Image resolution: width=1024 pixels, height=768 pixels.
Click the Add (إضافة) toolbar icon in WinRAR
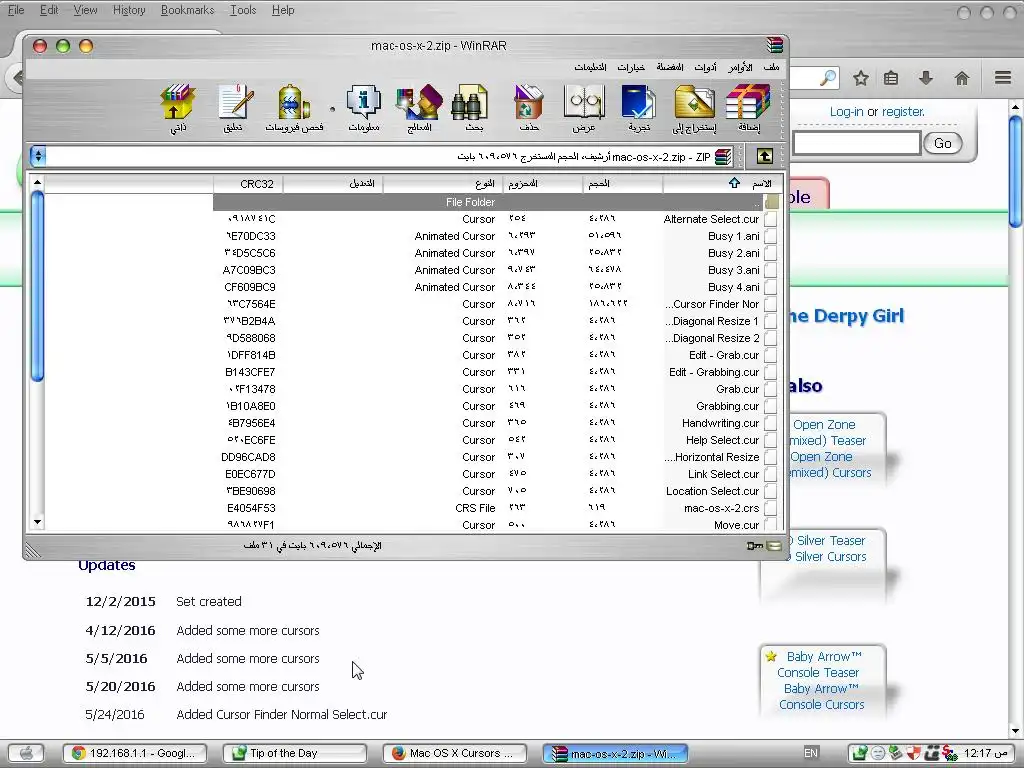[748, 108]
